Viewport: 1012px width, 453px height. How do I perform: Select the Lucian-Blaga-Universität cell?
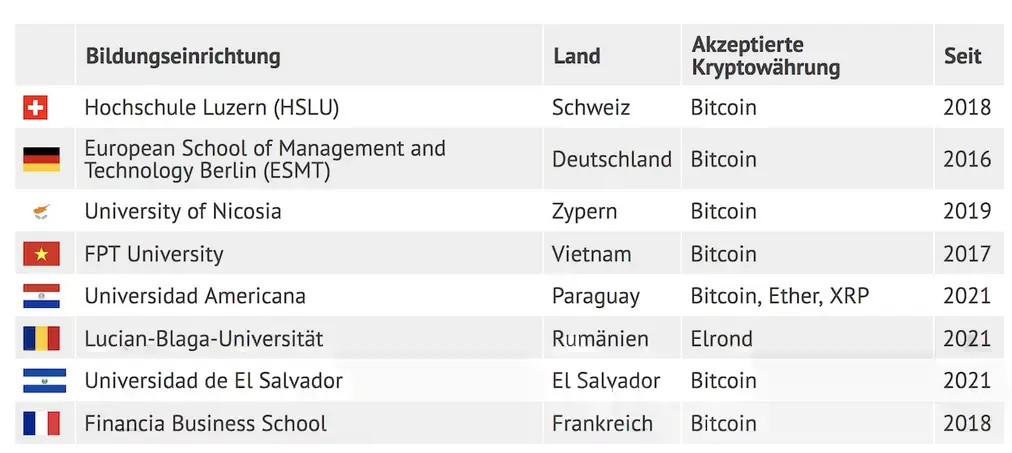tap(204, 339)
